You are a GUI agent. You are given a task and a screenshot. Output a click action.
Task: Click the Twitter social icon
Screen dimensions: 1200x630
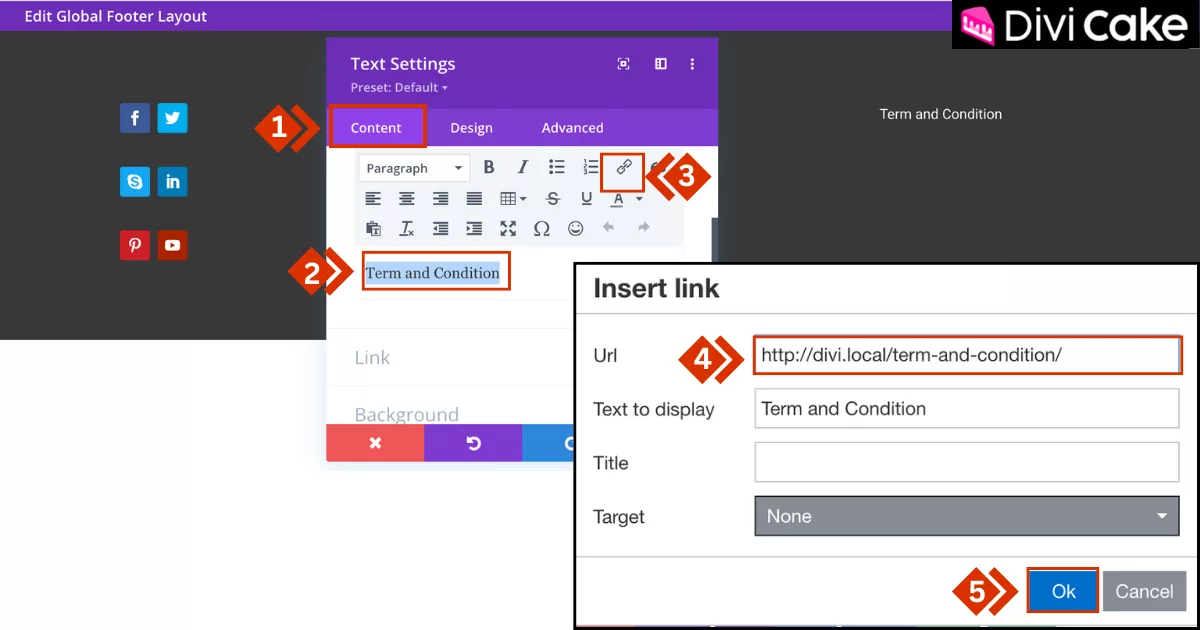(x=172, y=118)
